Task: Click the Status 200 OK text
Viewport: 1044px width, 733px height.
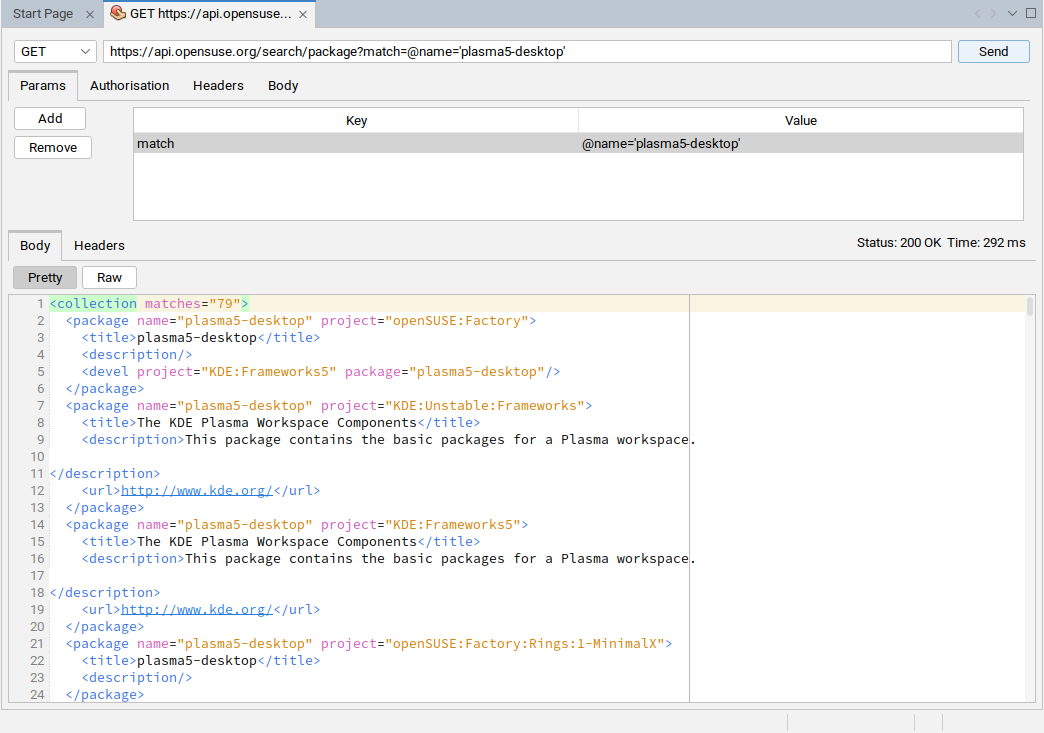Action: (x=899, y=242)
